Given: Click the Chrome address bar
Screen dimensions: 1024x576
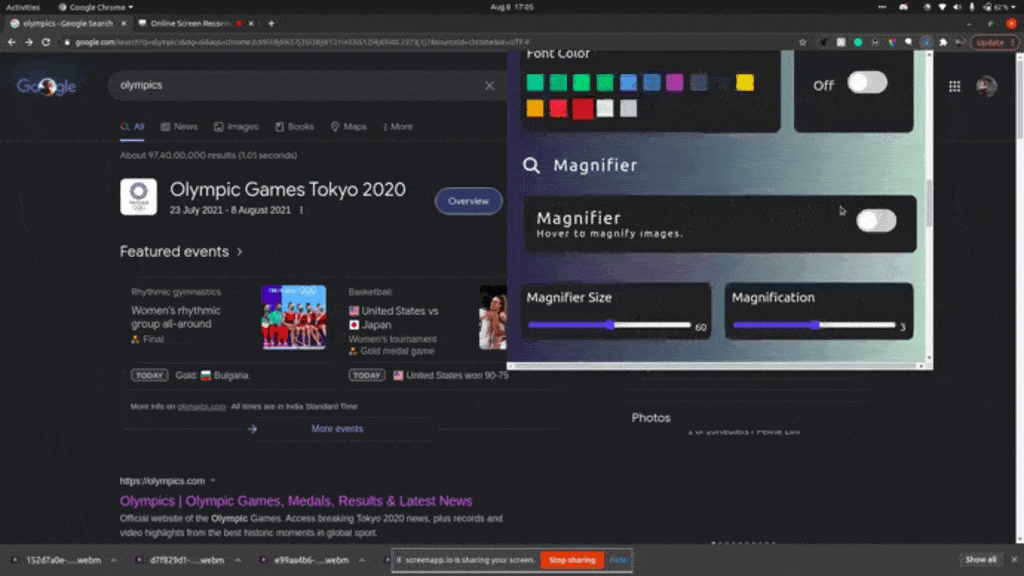Looking at the screenshot, I should pos(431,42).
